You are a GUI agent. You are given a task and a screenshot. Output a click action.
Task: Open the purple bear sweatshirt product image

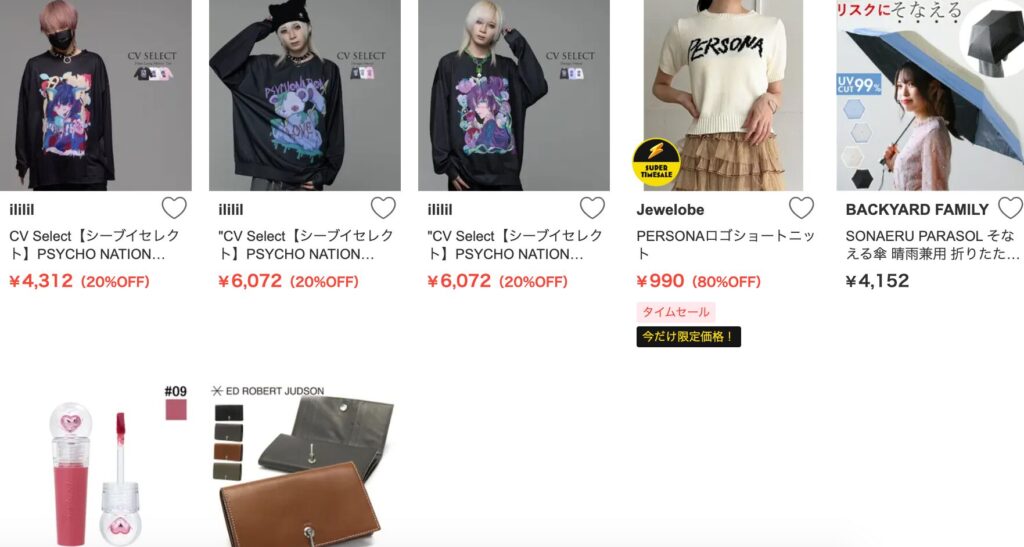(x=305, y=95)
